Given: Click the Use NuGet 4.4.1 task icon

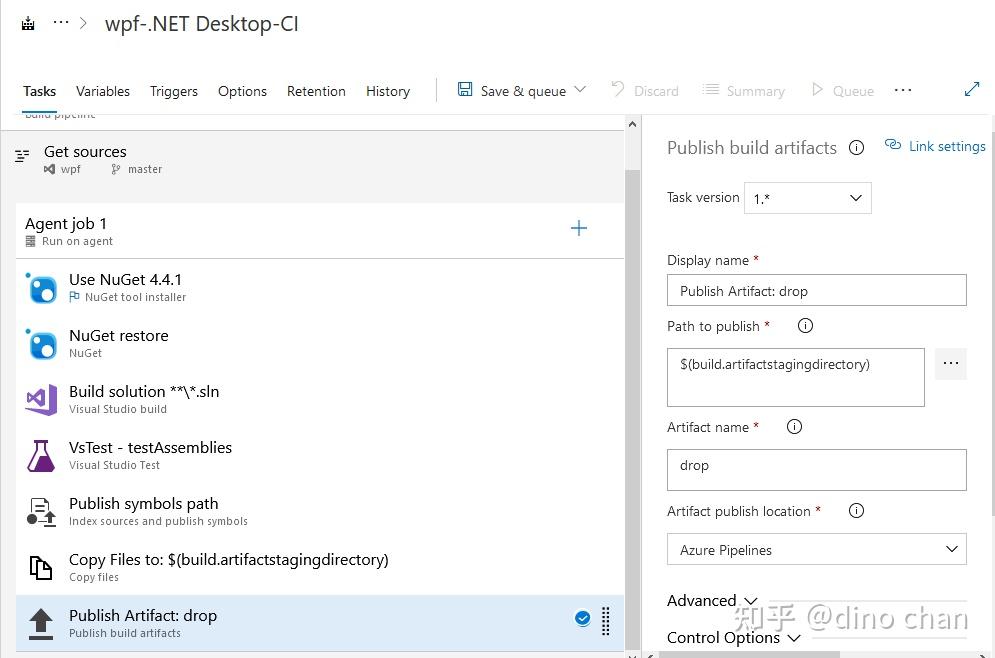Looking at the screenshot, I should [x=43, y=289].
